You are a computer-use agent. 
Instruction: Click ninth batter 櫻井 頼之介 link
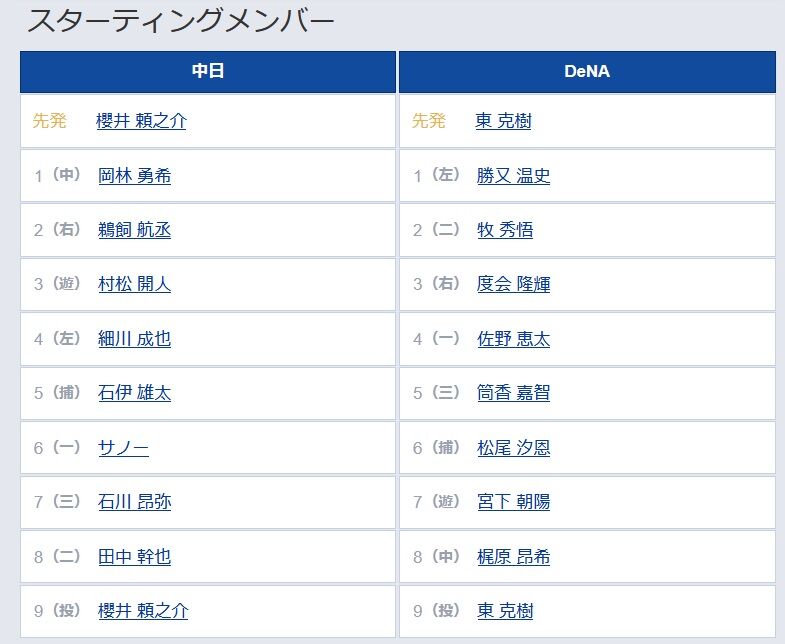pos(143,611)
